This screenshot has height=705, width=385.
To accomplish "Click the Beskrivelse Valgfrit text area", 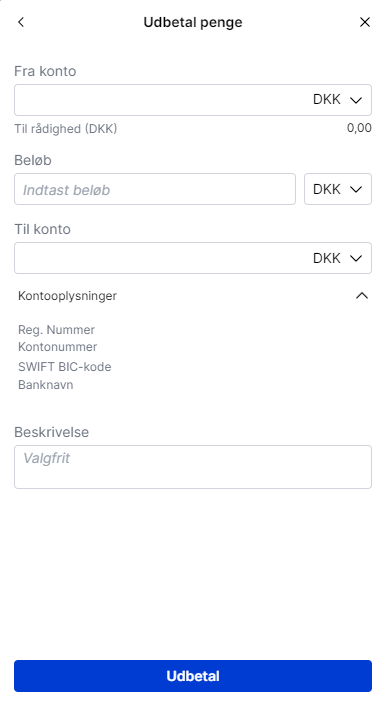I will 192,467.
